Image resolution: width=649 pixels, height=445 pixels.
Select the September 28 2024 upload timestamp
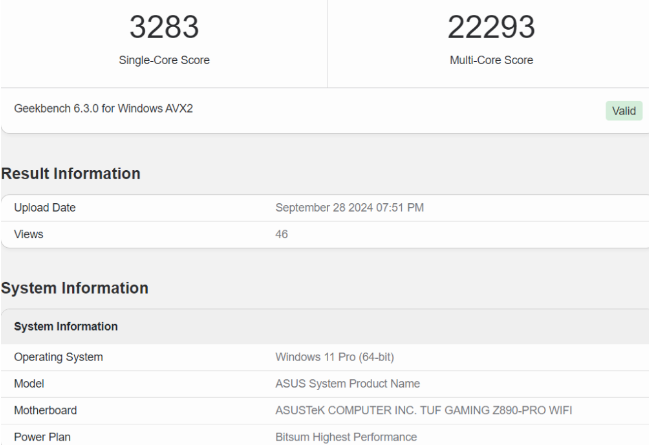[x=349, y=208]
